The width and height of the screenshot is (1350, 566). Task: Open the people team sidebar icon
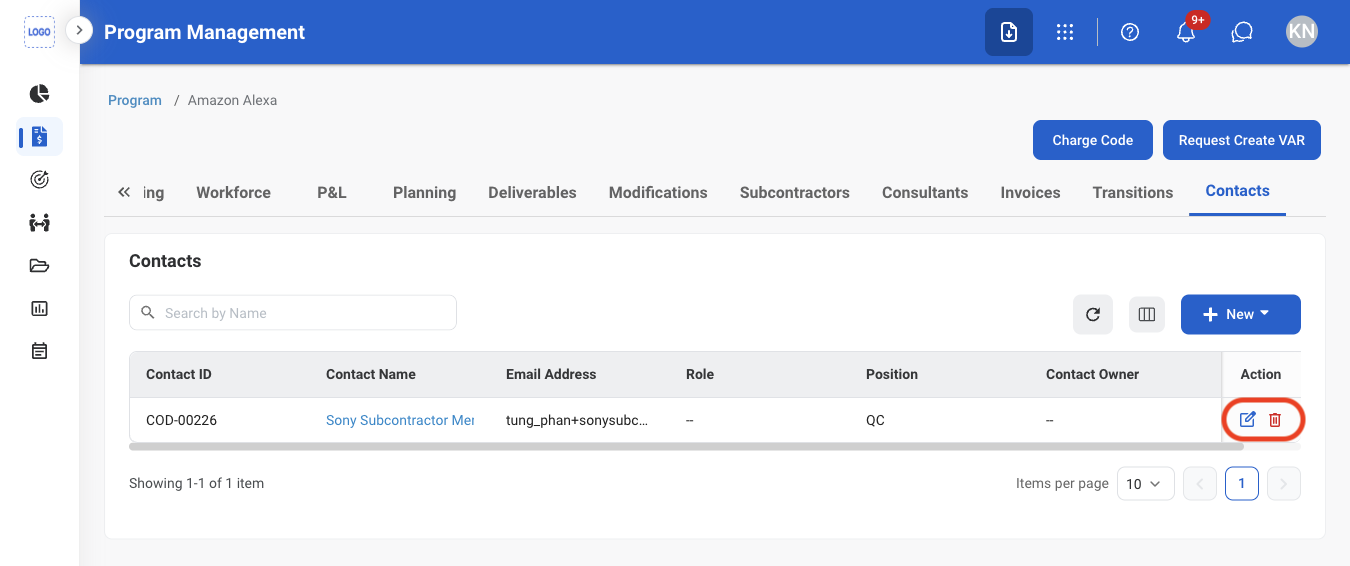click(x=39, y=222)
